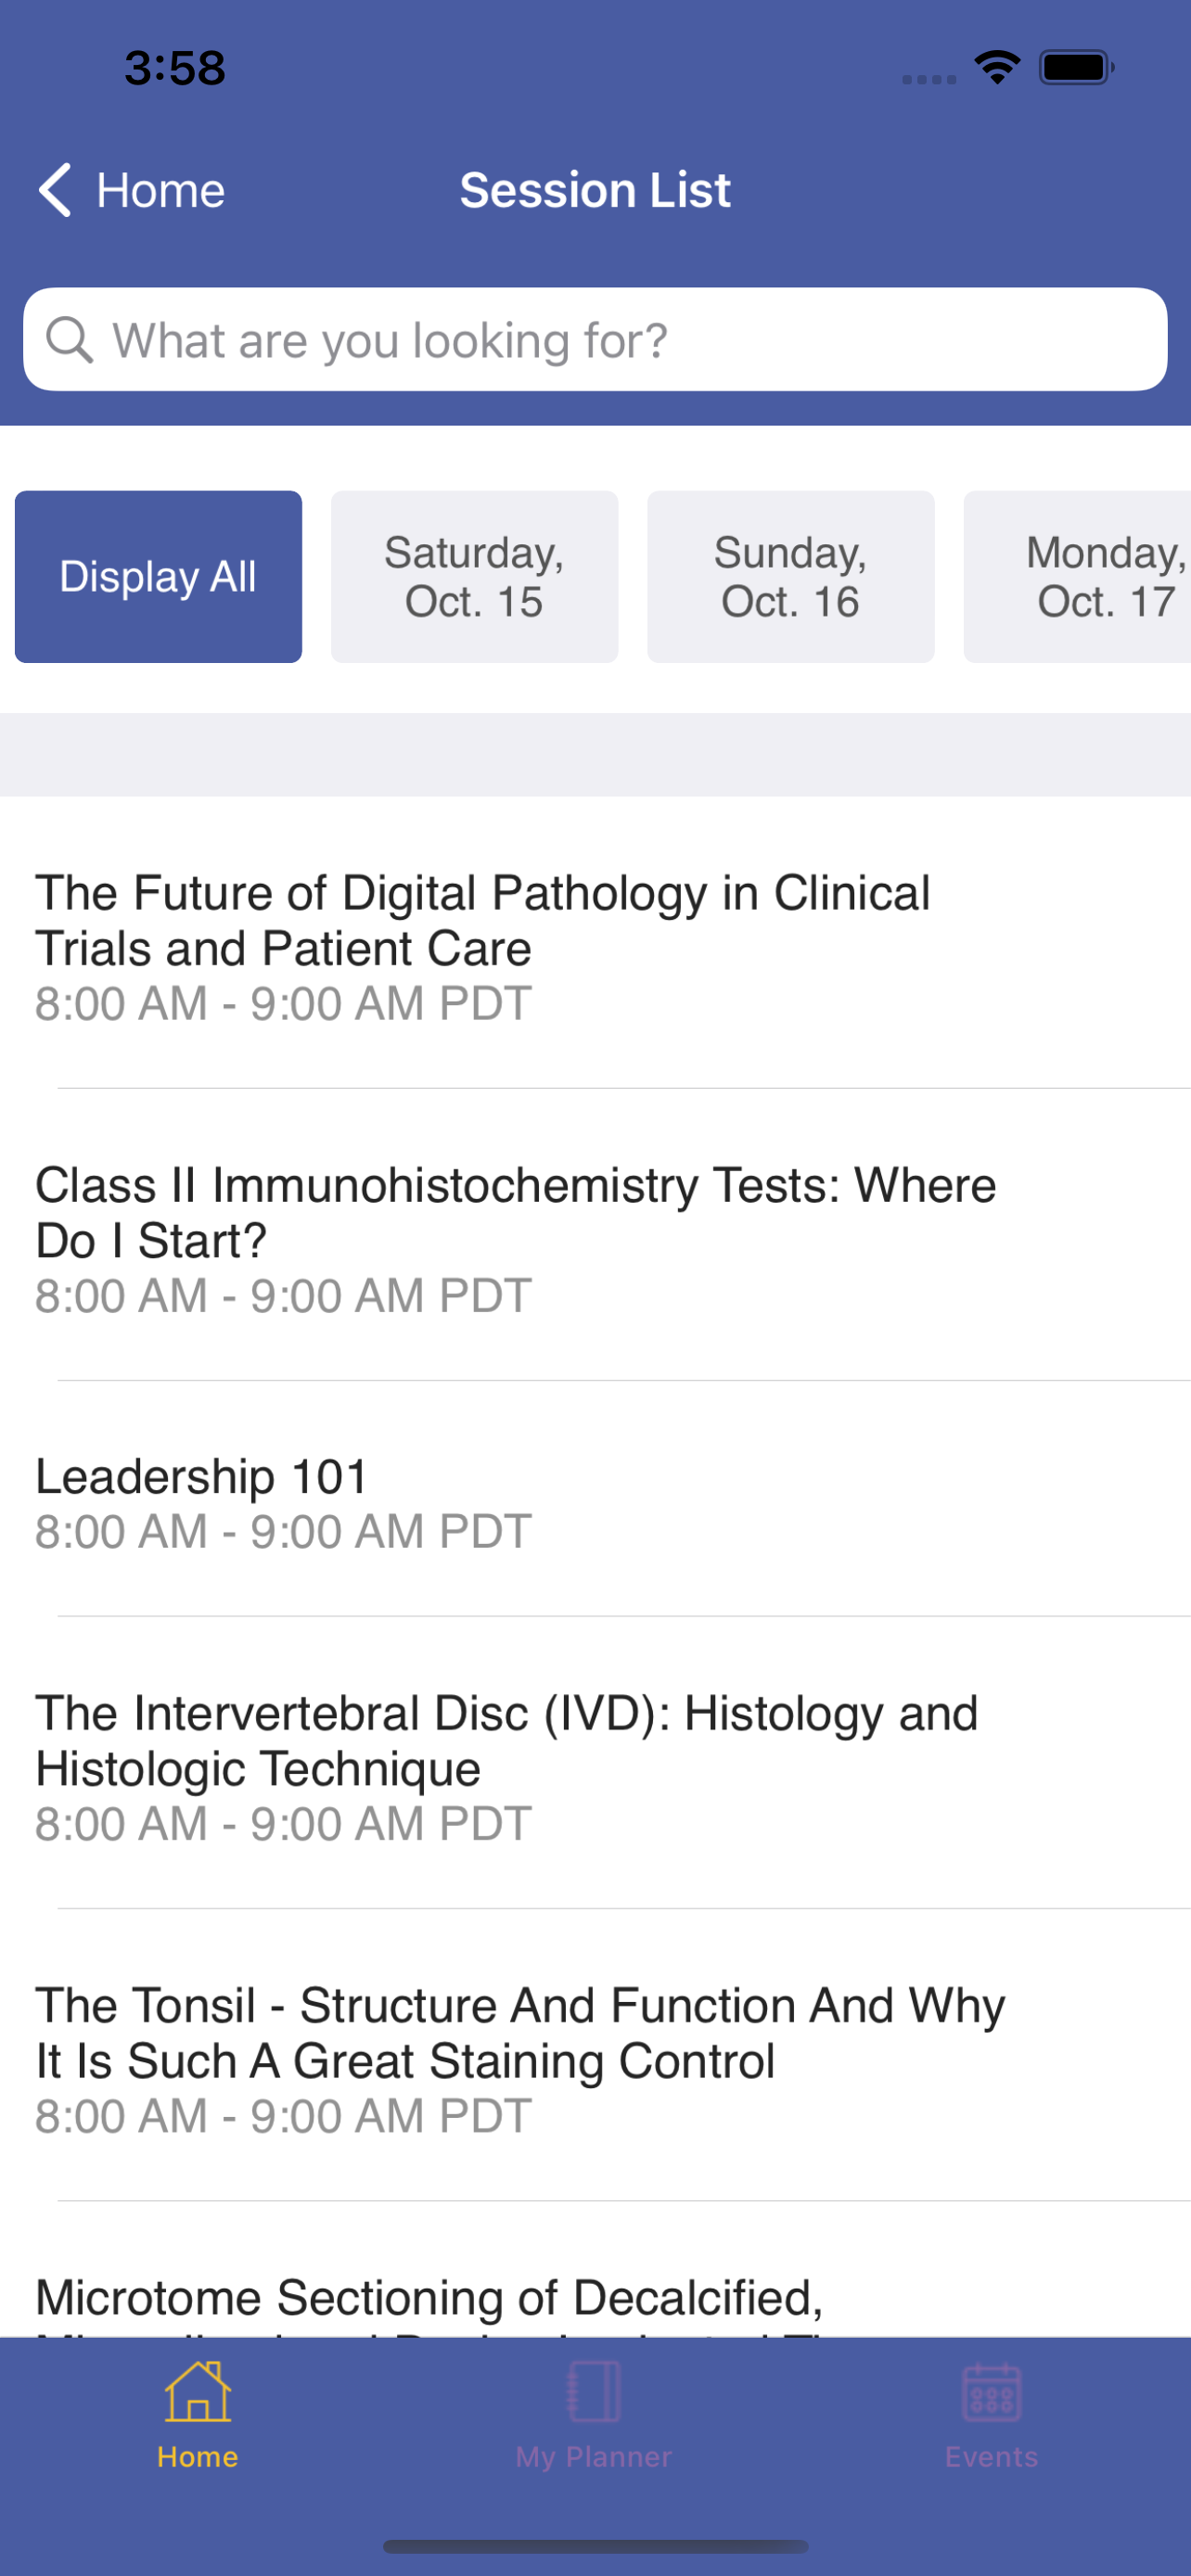Tap the Wi-Fi status icon

pos(997,68)
